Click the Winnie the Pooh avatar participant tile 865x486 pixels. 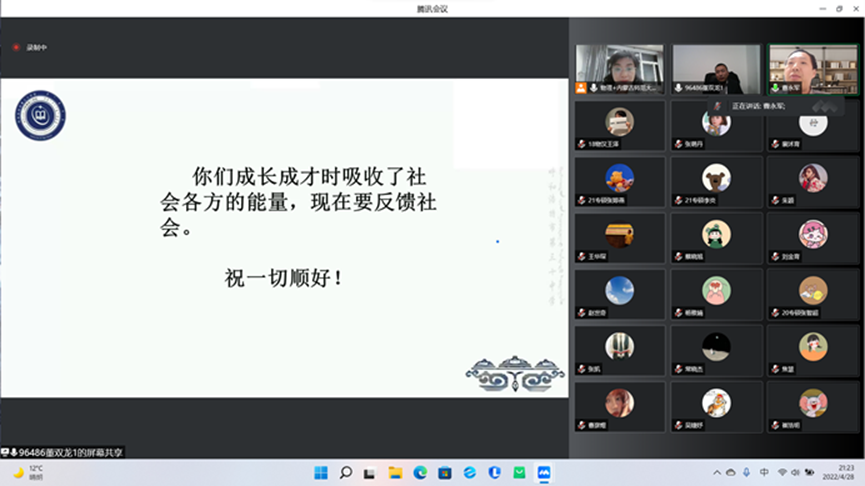619,181
